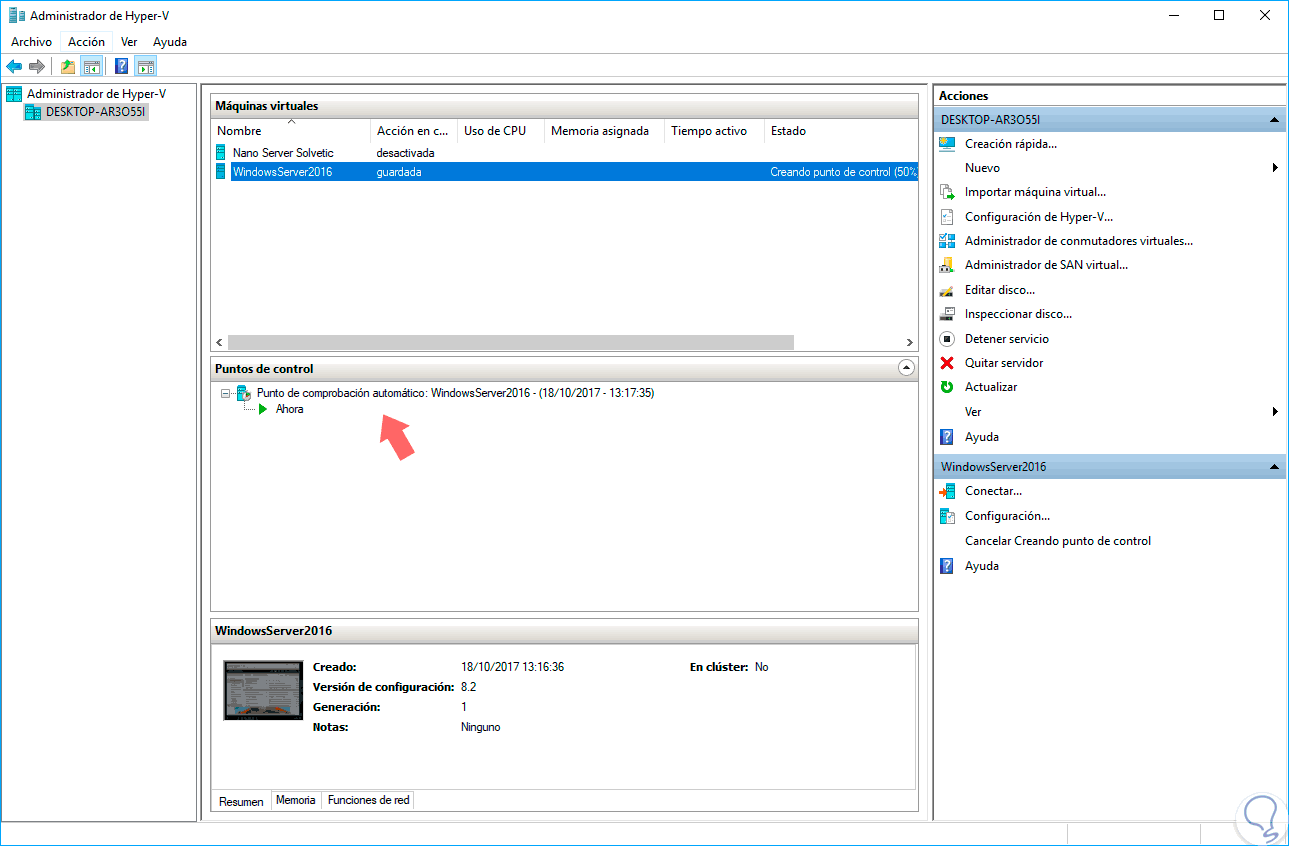Click the WindowsServer2016 preview thumbnail
The height and width of the screenshot is (846, 1289).
[263, 690]
